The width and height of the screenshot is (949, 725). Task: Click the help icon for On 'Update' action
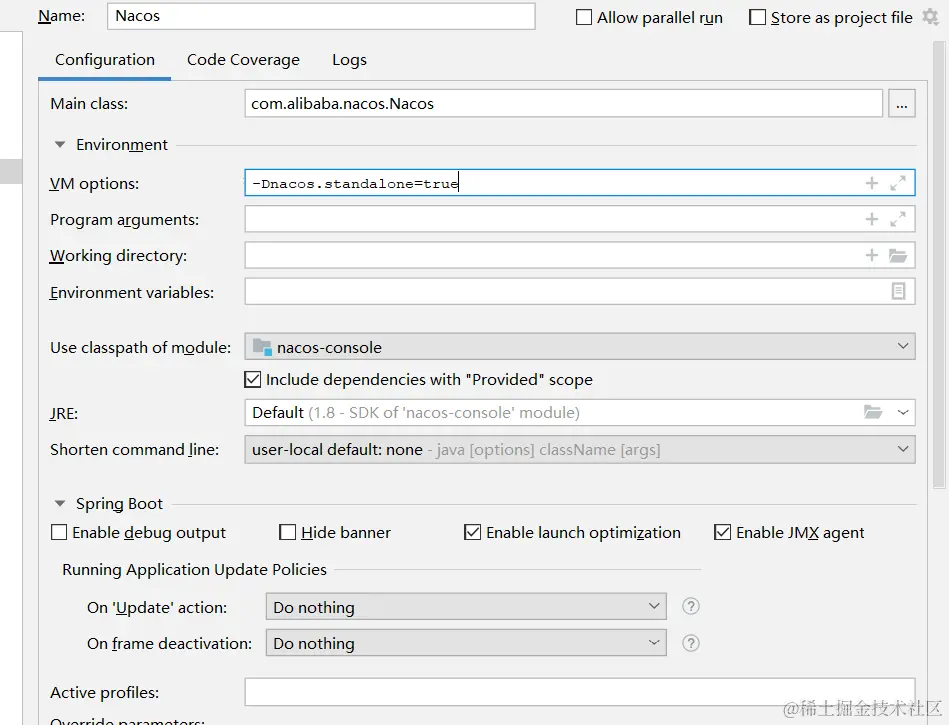(x=690, y=607)
